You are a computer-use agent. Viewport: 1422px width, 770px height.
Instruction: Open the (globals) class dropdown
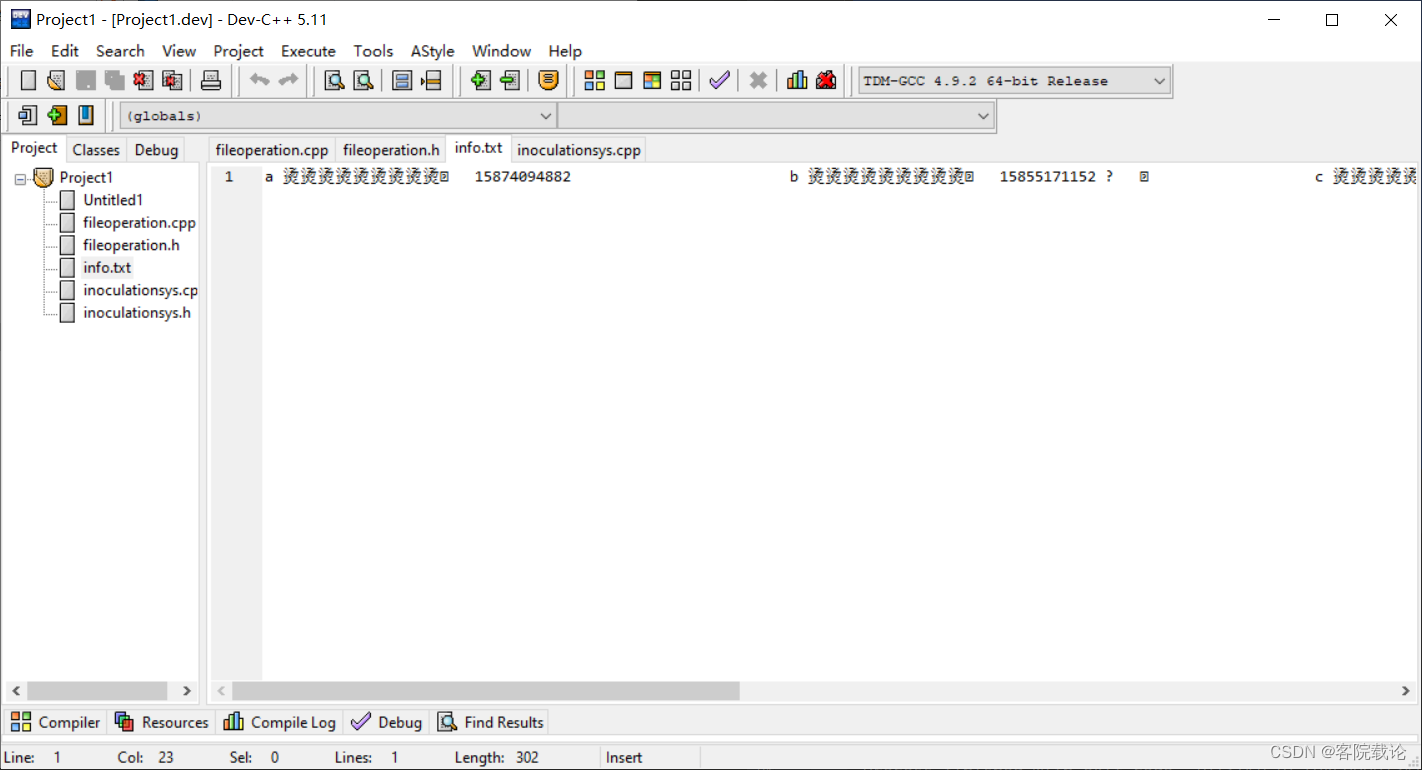(338, 116)
